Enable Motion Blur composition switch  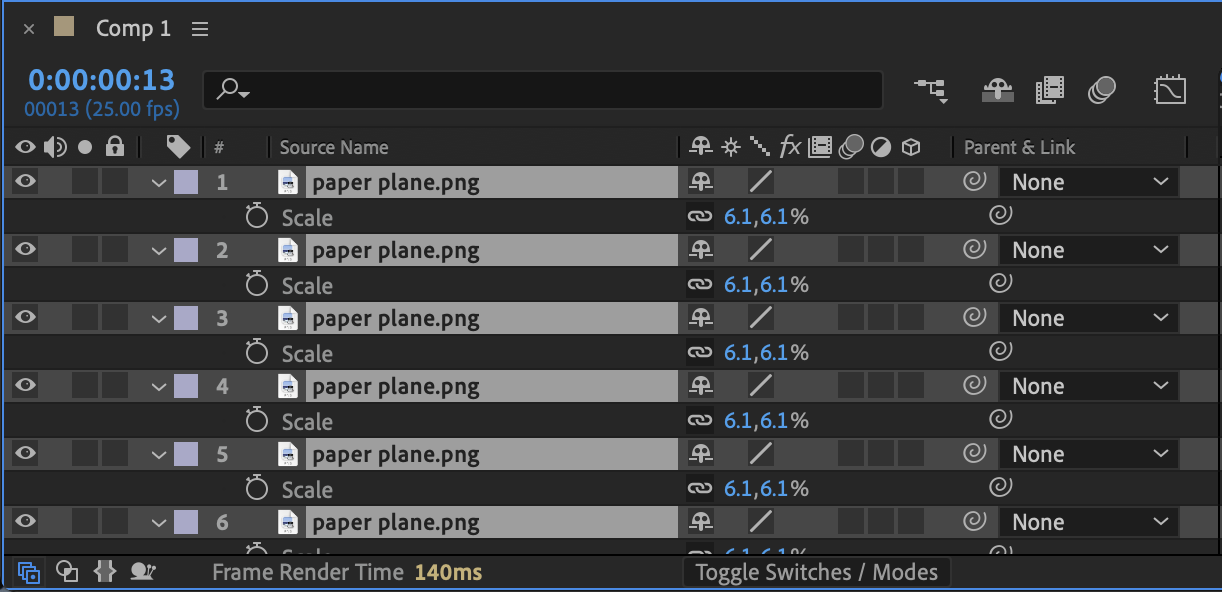tap(1102, 90)
